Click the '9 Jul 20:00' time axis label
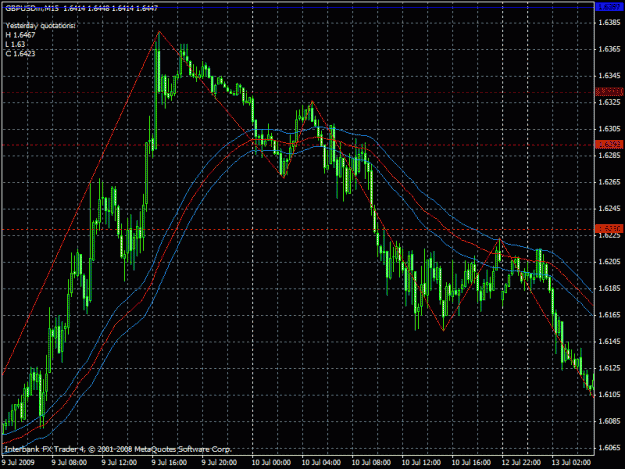 point(219,463)
